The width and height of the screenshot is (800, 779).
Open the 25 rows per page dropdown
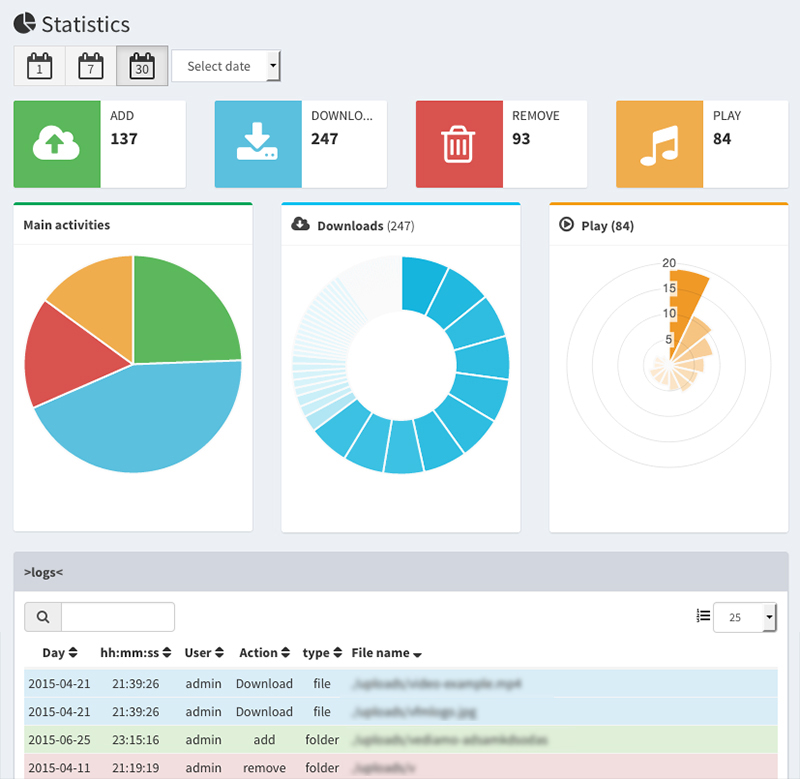click(x=744, y=618)
